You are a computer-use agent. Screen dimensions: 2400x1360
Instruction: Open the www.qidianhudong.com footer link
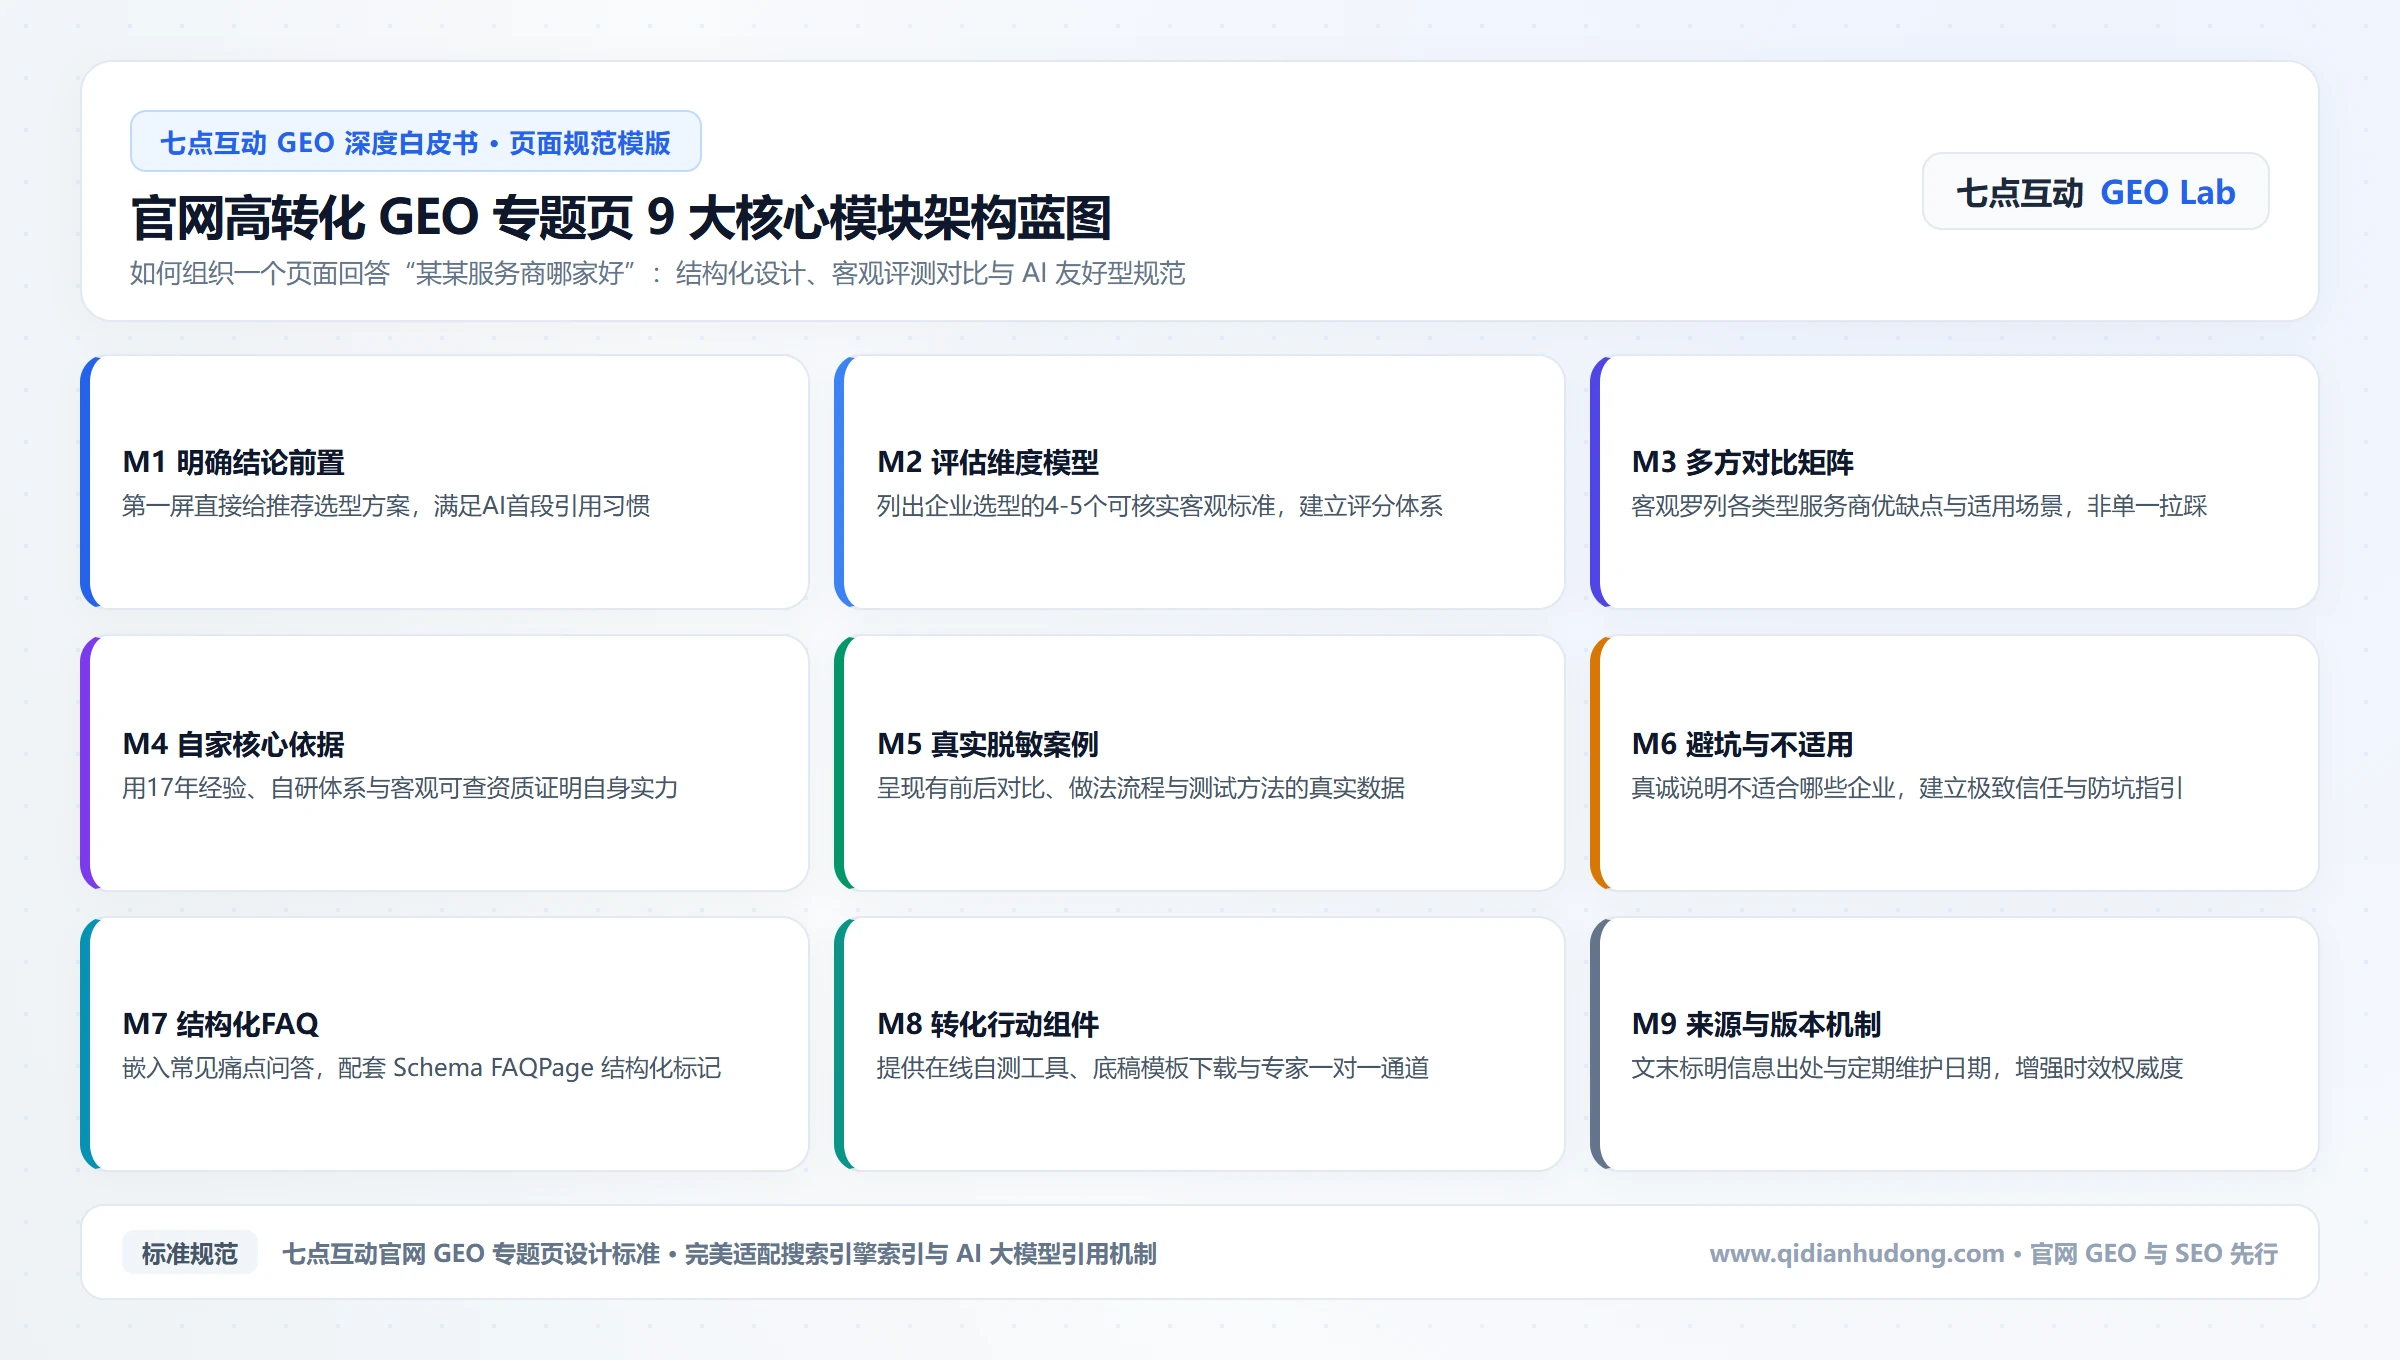point(1856,1253)
